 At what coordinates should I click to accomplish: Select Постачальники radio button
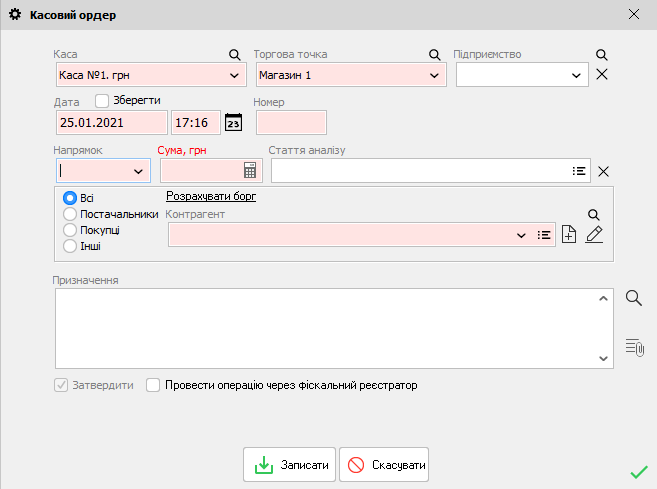point(70,213)
